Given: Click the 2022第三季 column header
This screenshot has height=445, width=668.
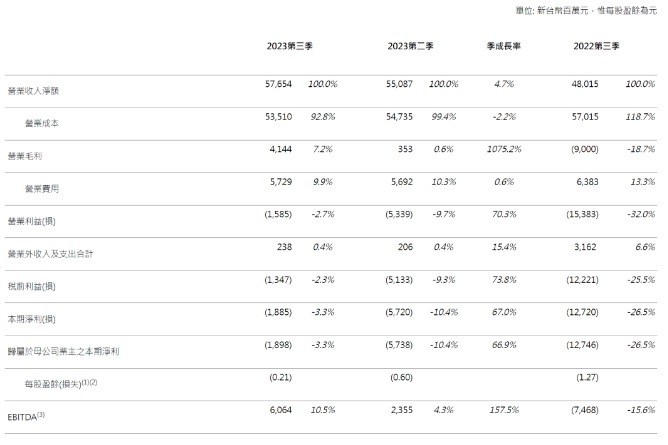Looking at the screenshot, I should click(598, 46).
